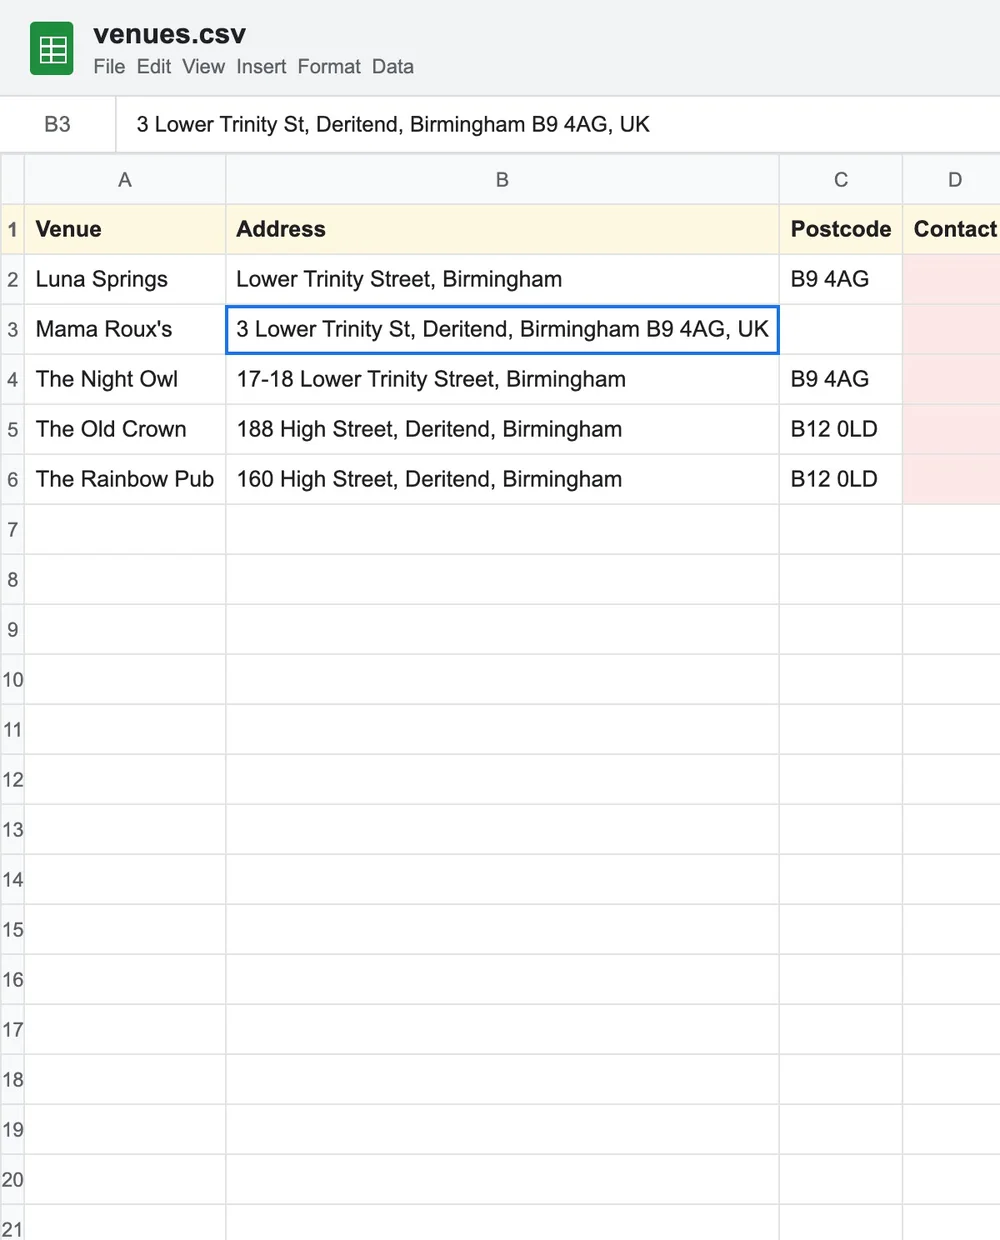Select row 15 header
Viewport: 1000px width, 1240px height.
click(12, 930)
